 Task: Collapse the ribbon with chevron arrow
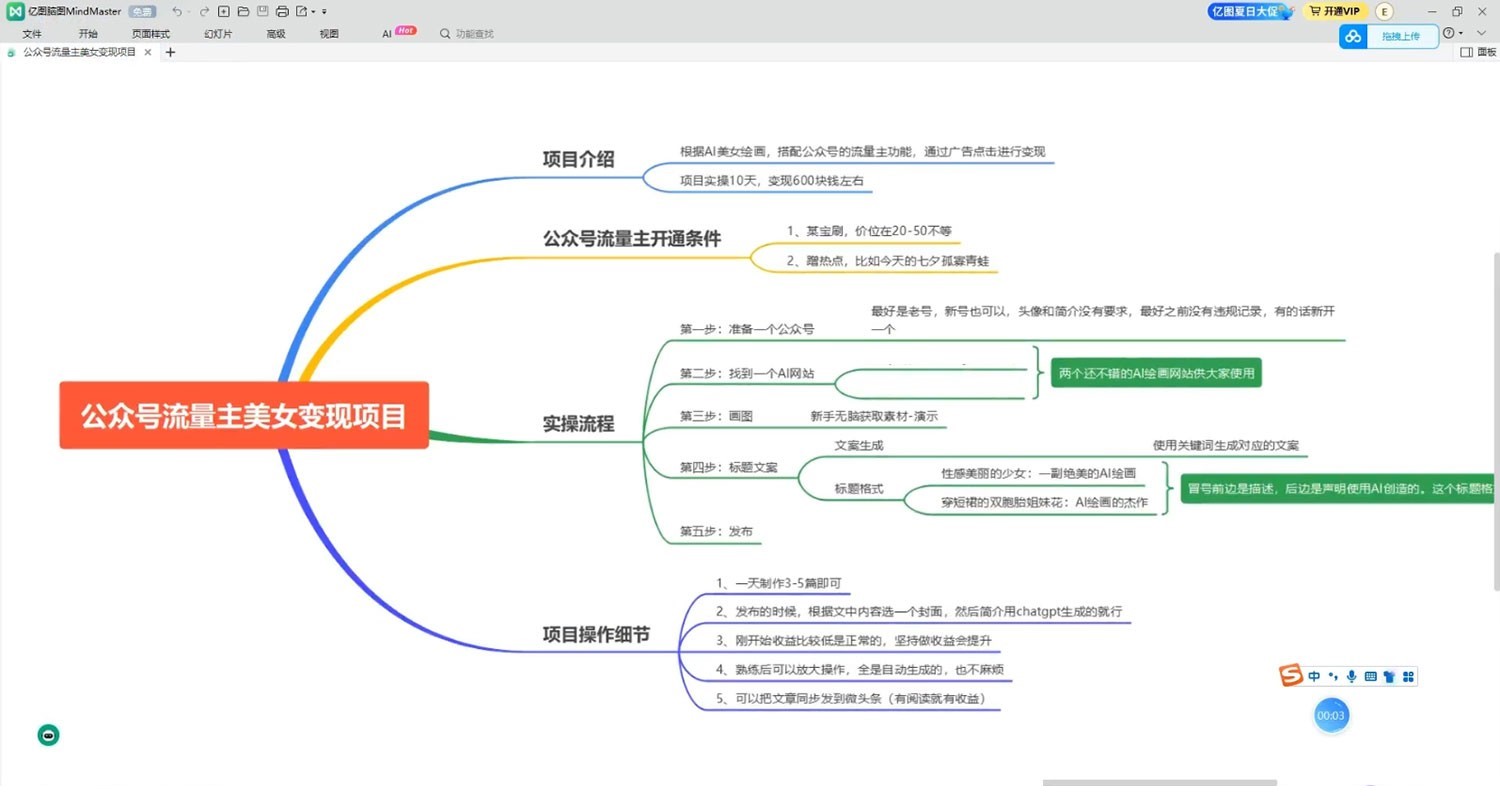1481,33
